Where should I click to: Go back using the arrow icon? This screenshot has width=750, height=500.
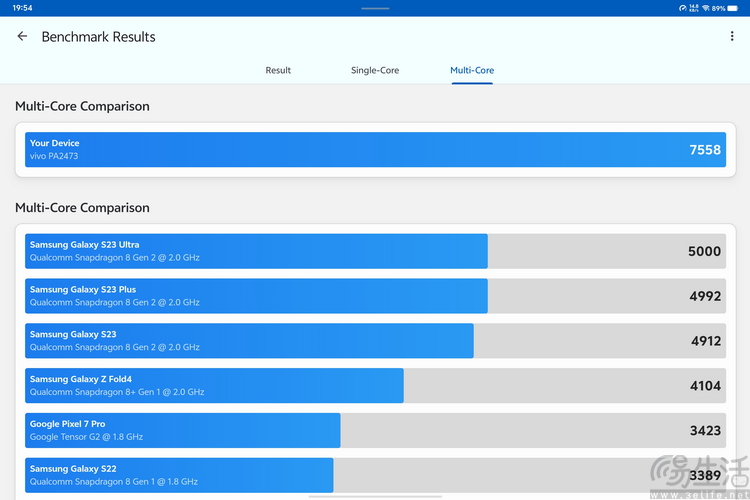coord(22,36)
